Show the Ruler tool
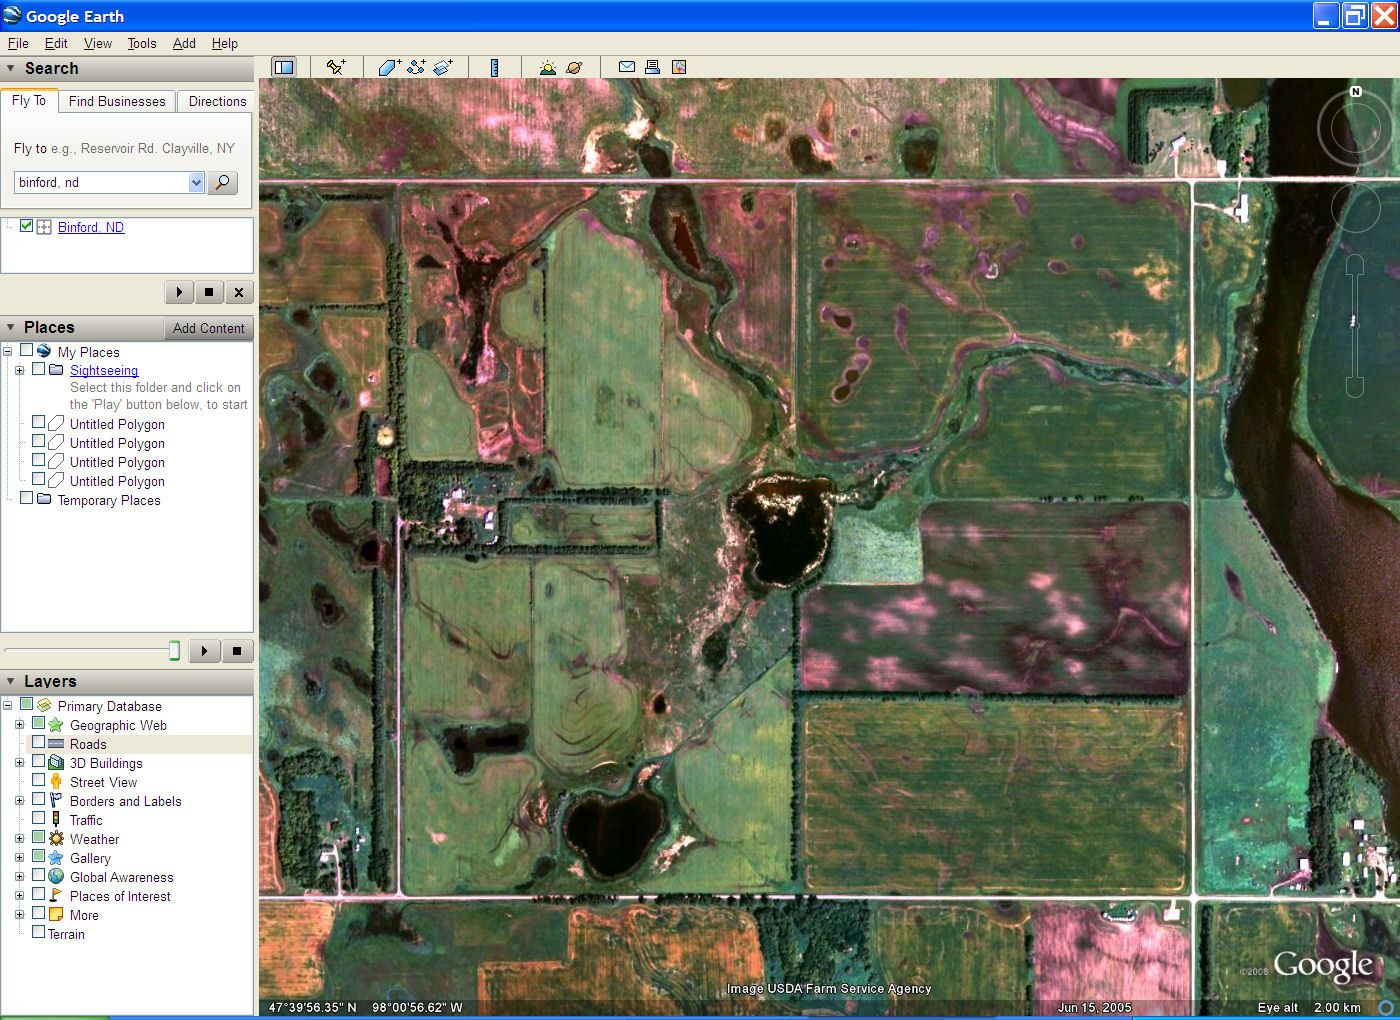1400x1020 pixels. coord(494,67)
